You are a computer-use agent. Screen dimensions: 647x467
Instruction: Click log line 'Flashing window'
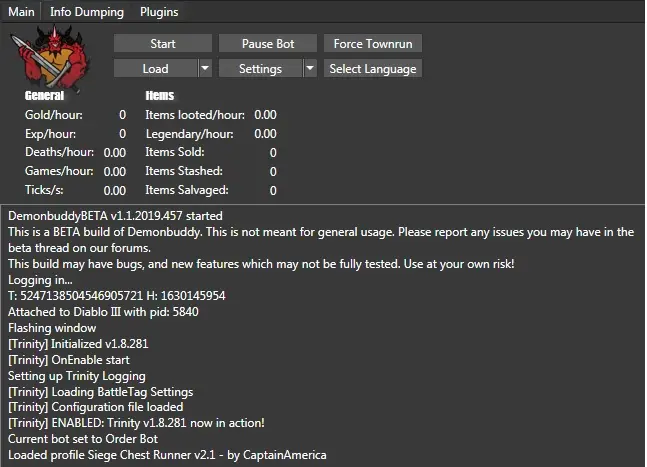point(52,328)
